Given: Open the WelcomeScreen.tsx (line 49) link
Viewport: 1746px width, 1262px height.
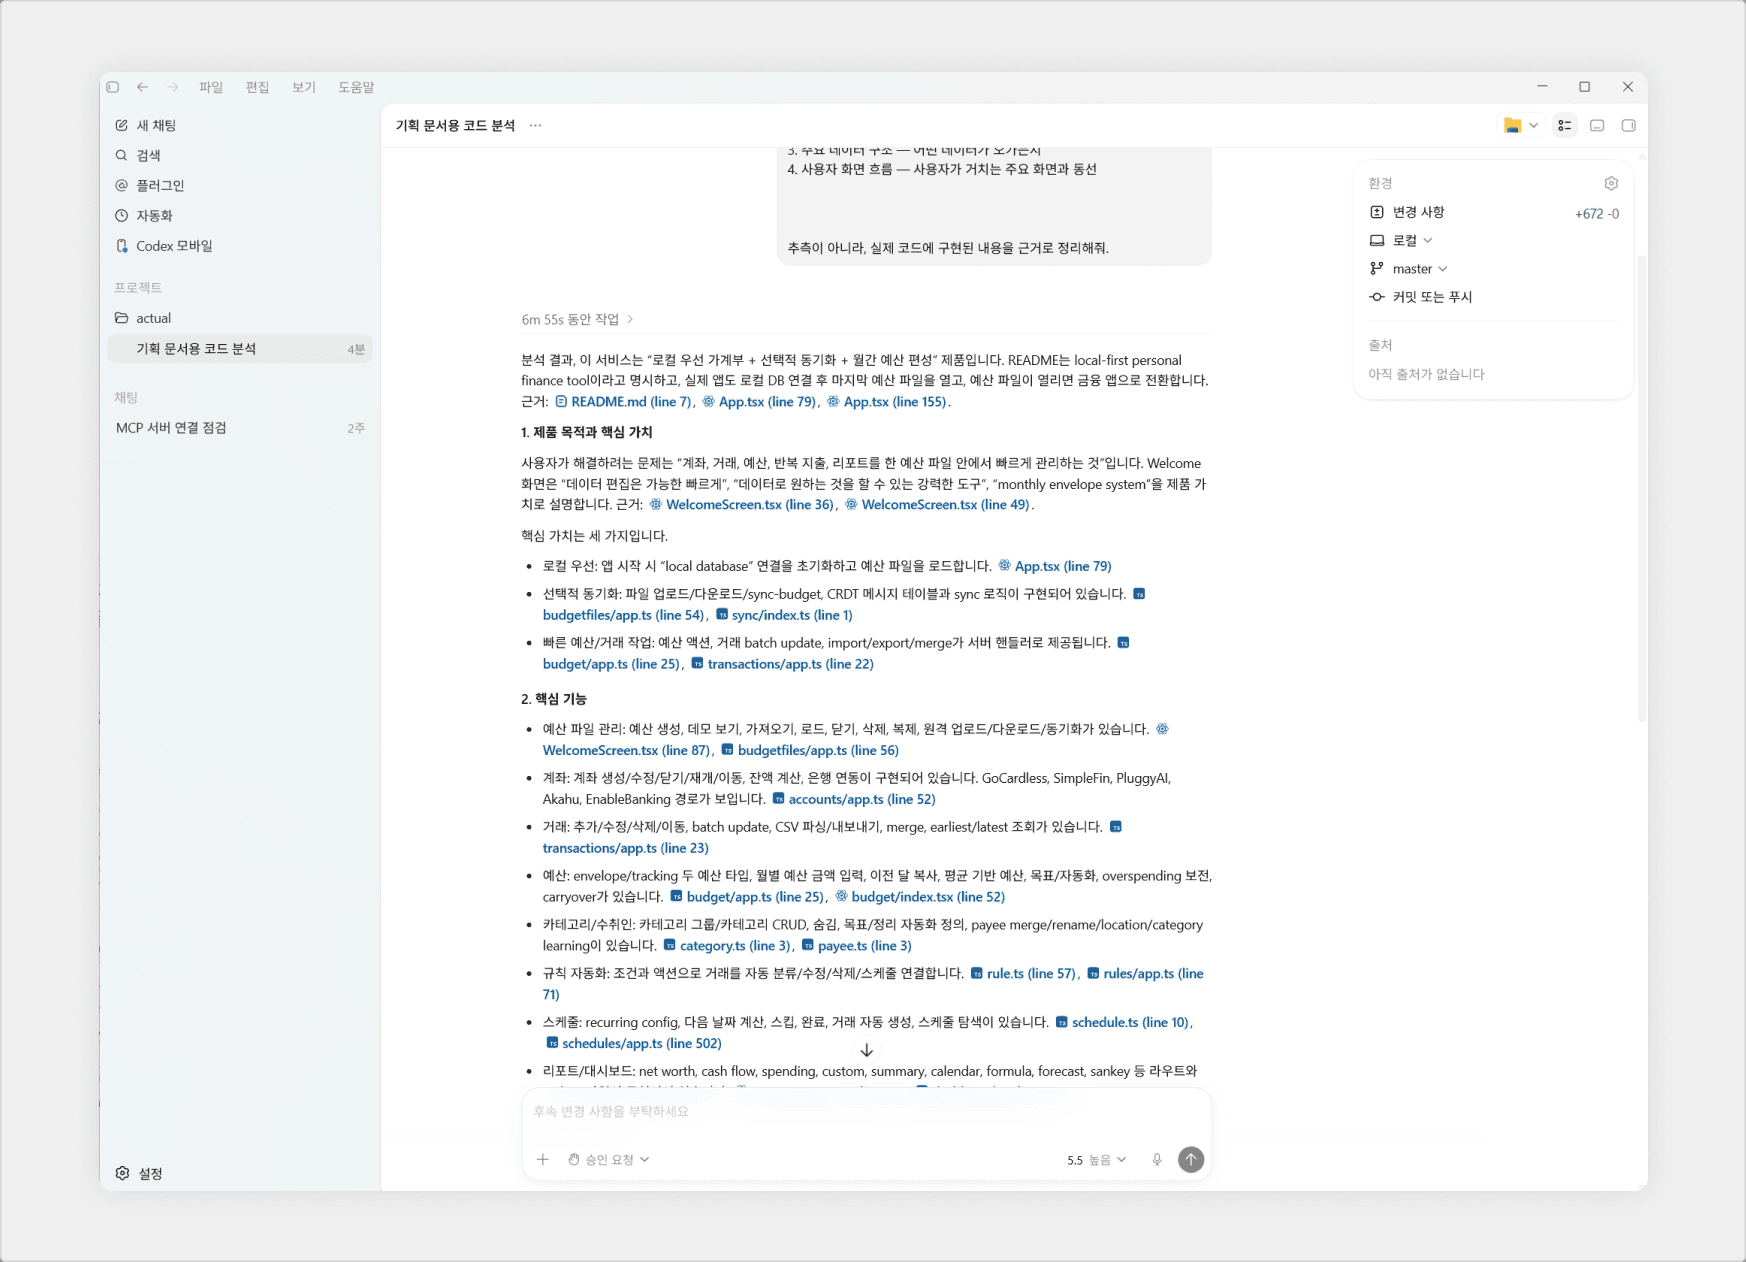Looking at the screenshot, I should [x=937, y=505].
